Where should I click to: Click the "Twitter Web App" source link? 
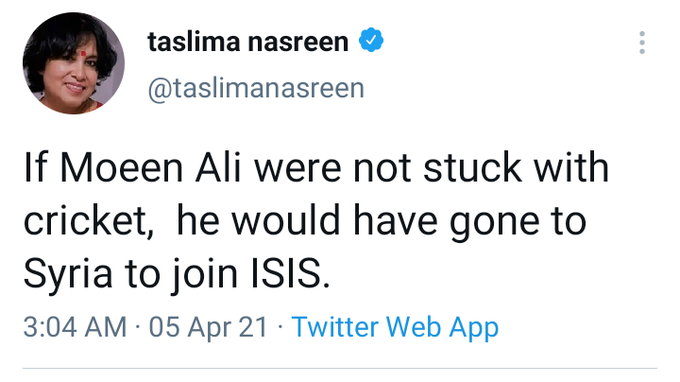[395, 327]
